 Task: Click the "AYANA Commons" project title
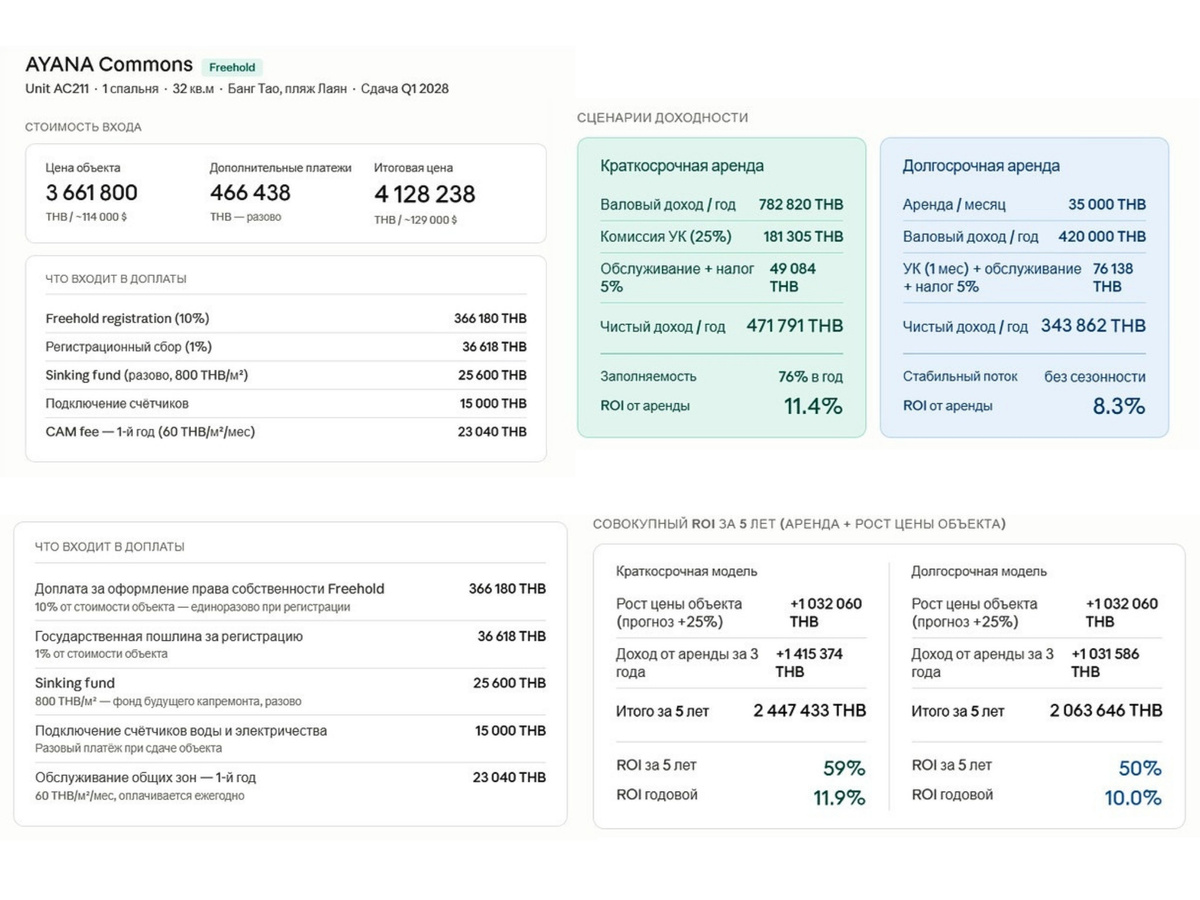pos(109,64)
